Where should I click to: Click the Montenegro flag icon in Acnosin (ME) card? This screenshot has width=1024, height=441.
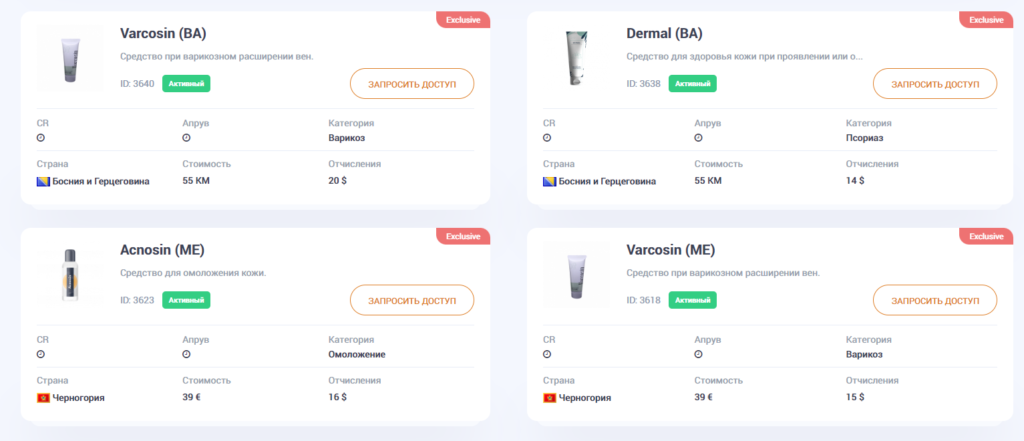(43, 398)
